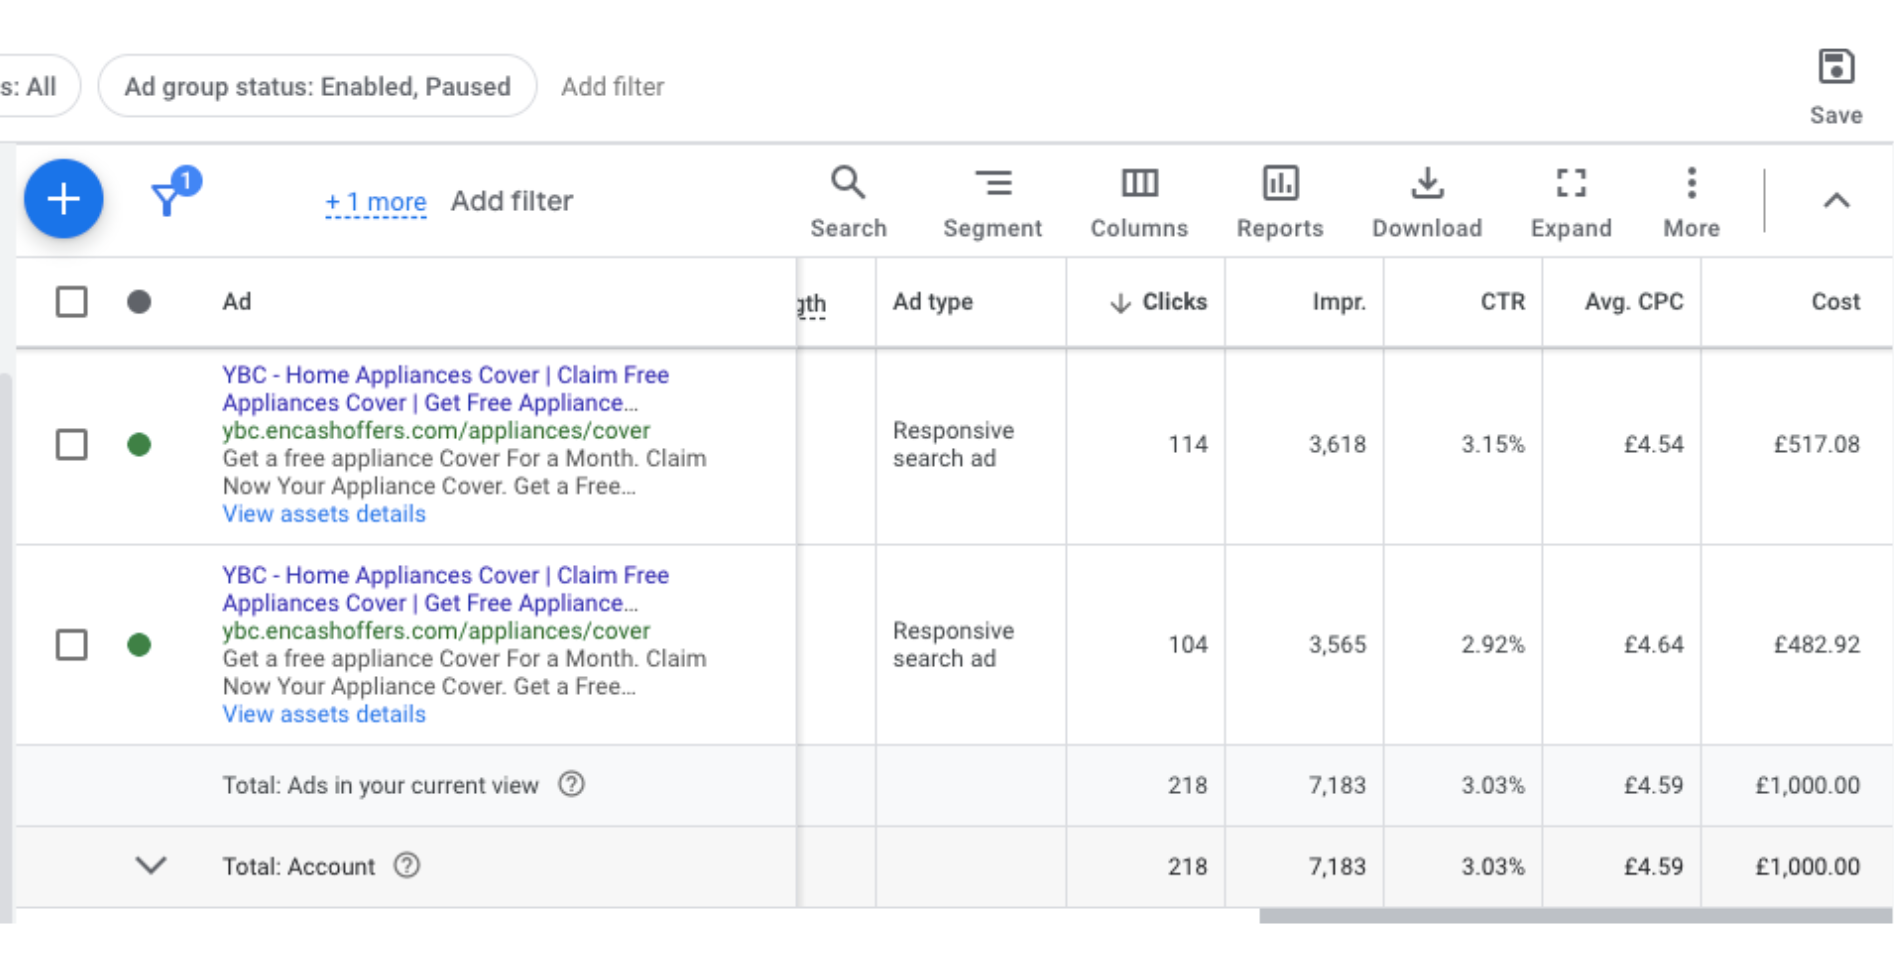Click the blue plus create ad button
The image size is (1894, 972).
[x=63, y=199]
